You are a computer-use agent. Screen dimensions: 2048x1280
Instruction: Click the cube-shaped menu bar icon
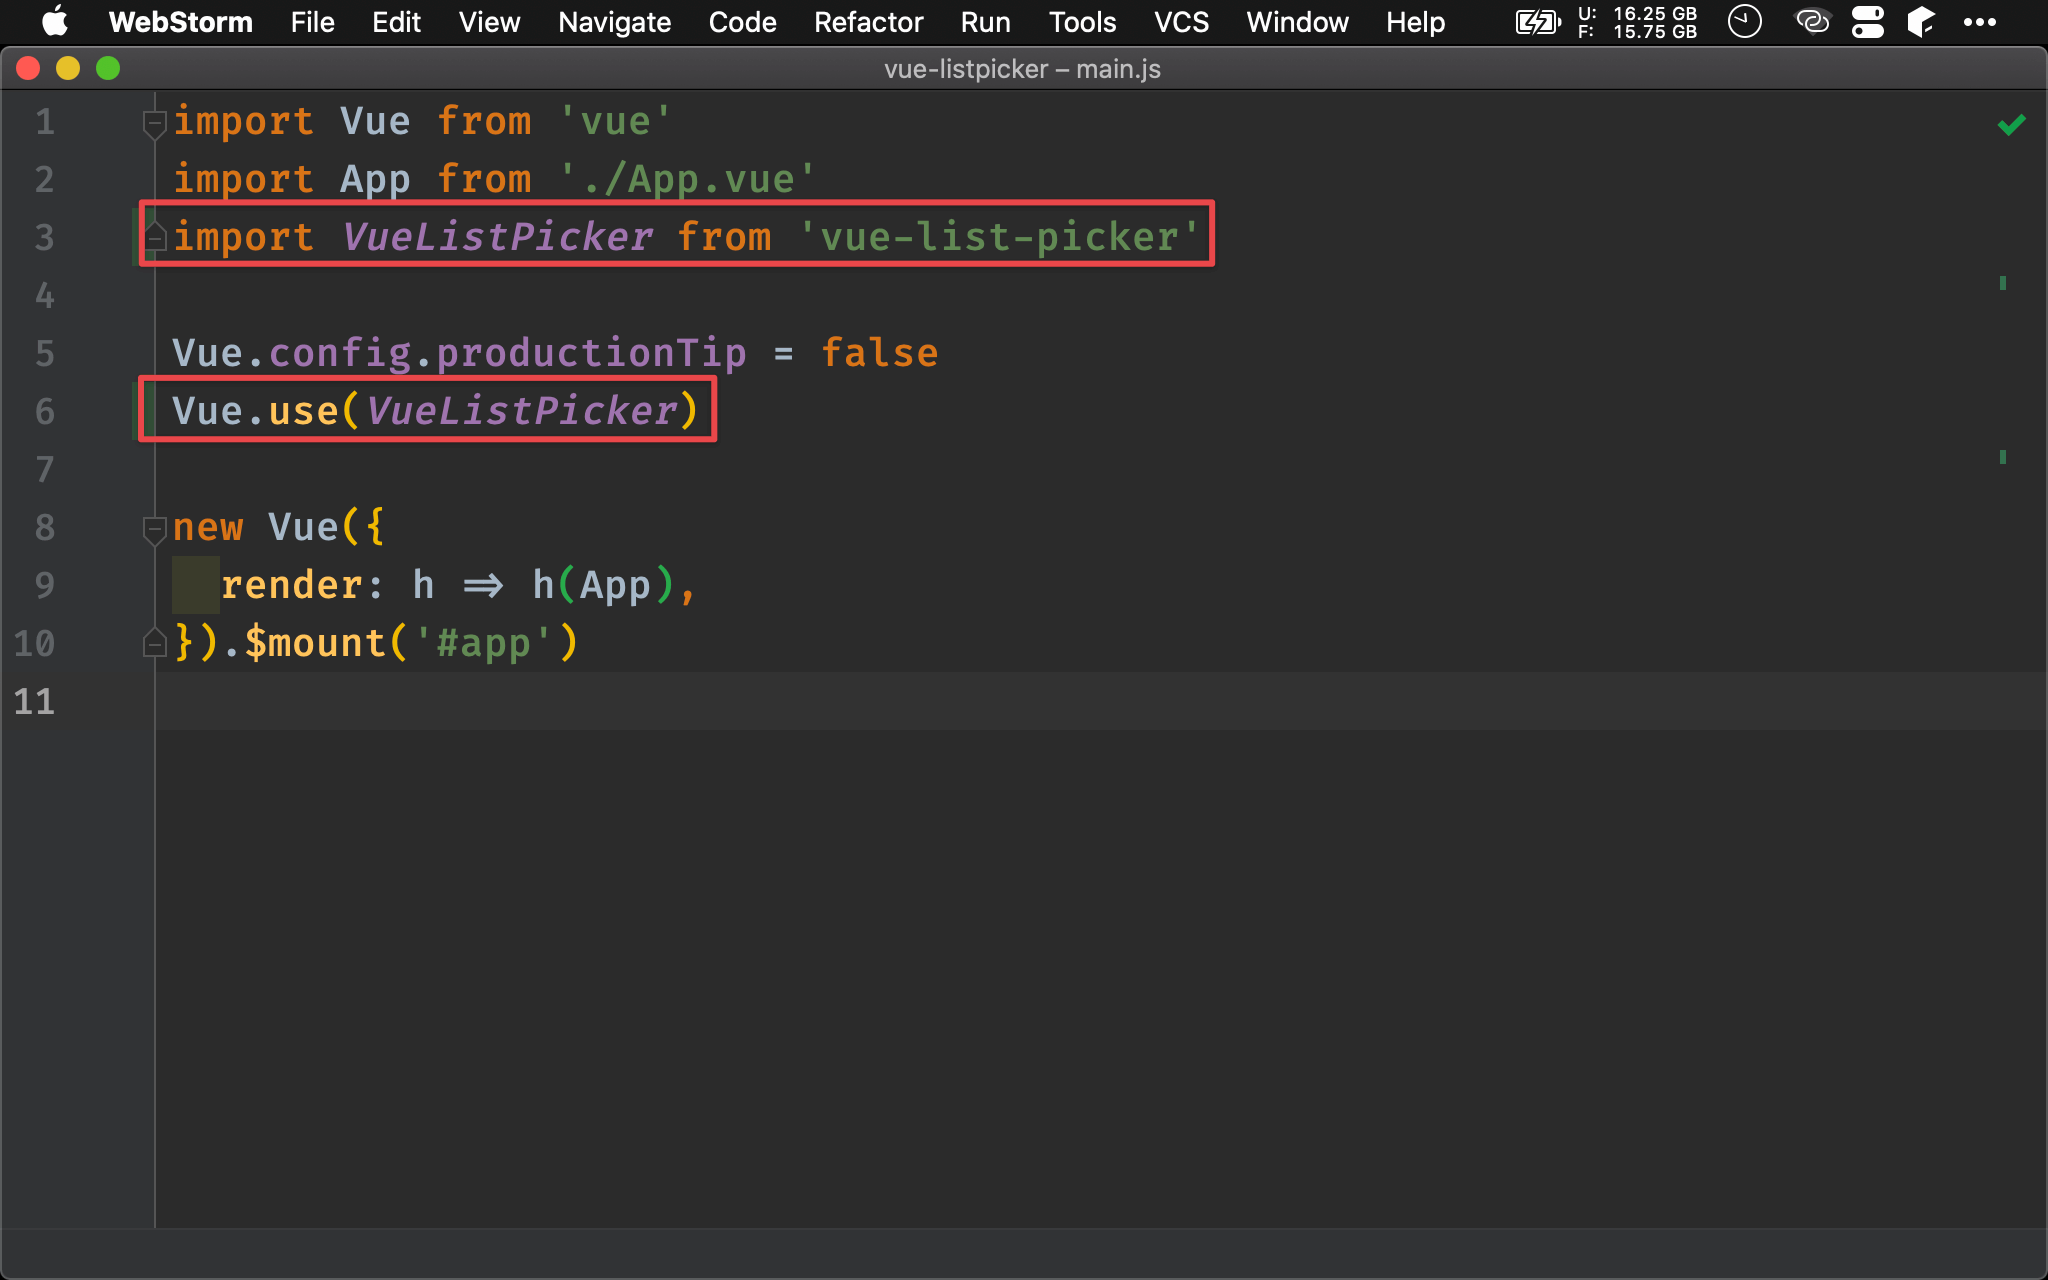[1921, 21]
